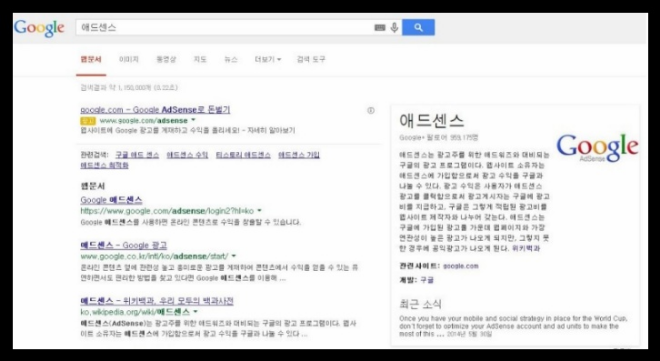Select the 웹문서 tab
This screenshot has width=660, height=361.
point(91,59)
